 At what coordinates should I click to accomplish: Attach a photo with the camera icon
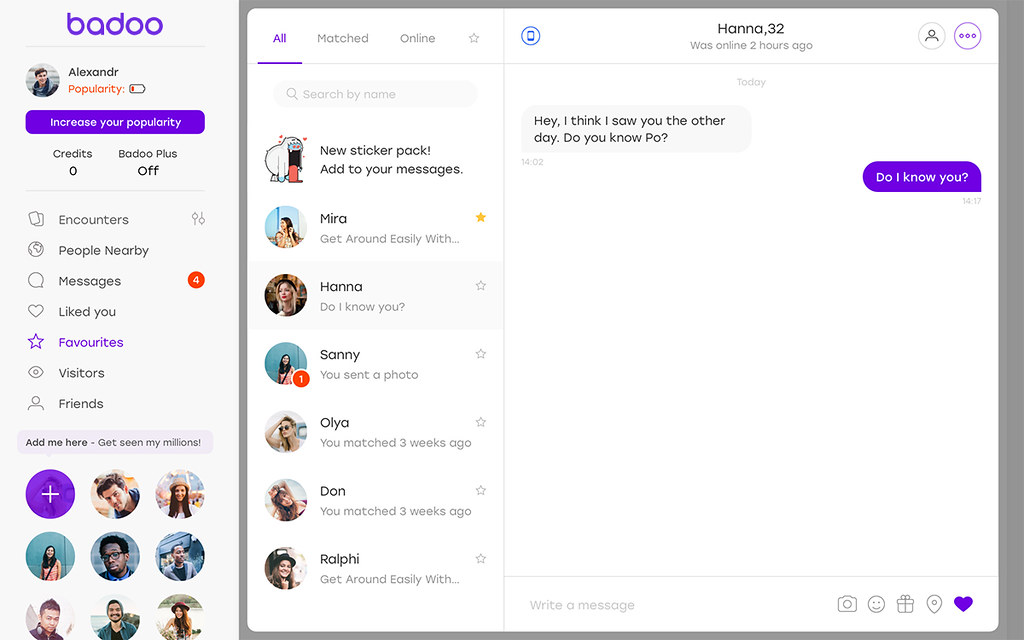click(x=847, y=604)
